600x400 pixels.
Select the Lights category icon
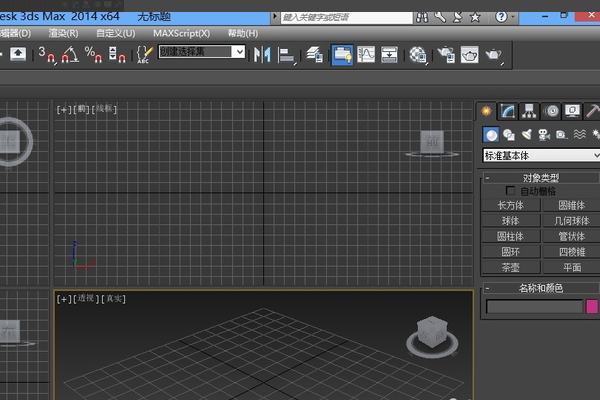pos(526,135)
